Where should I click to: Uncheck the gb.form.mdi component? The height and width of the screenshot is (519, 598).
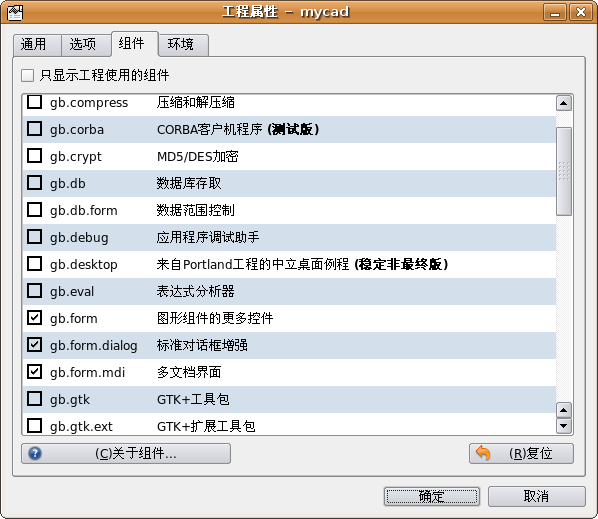click(x=35, y=371)
